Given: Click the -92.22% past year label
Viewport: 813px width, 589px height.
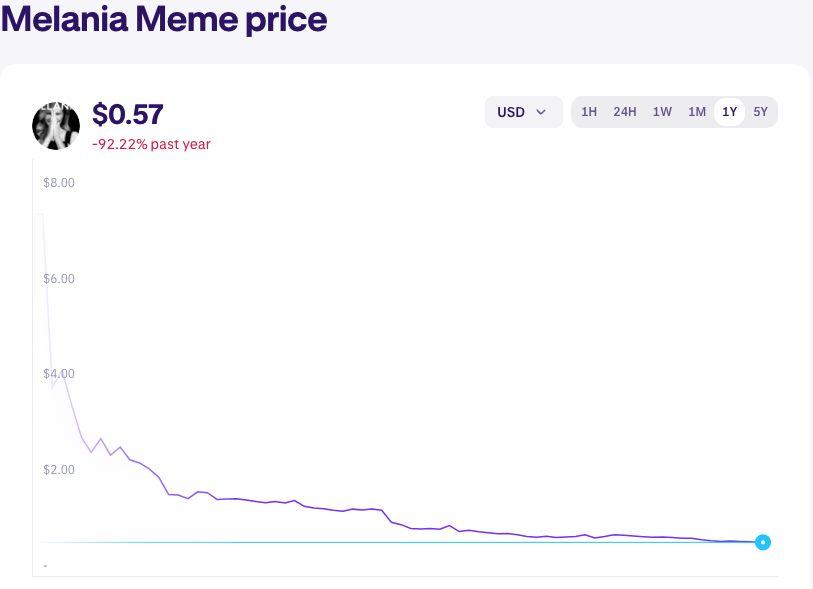Looking at the screenshot, I should [151, 144].
